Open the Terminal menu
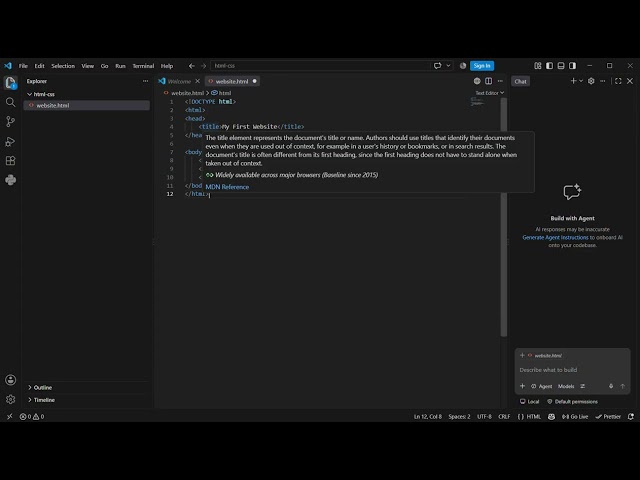Viewport: 640px width, 480px height. click(x=143, y=66)
